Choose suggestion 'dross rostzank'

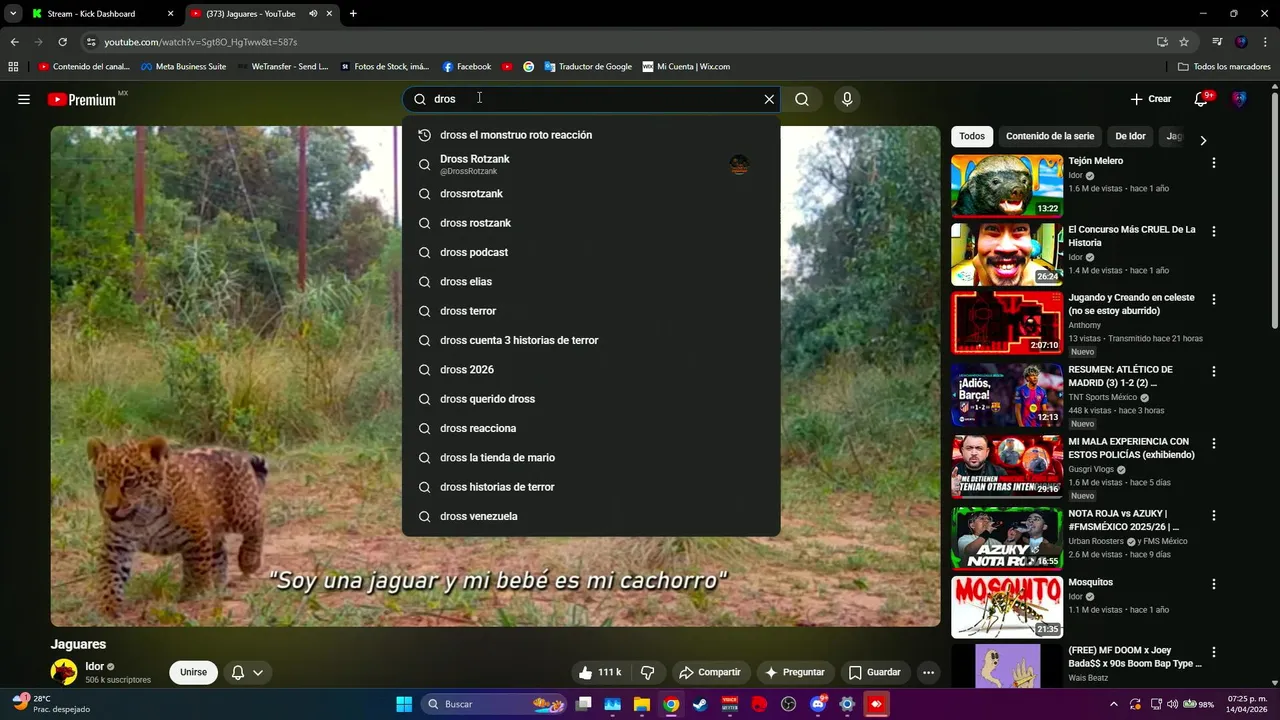(591, 223)
